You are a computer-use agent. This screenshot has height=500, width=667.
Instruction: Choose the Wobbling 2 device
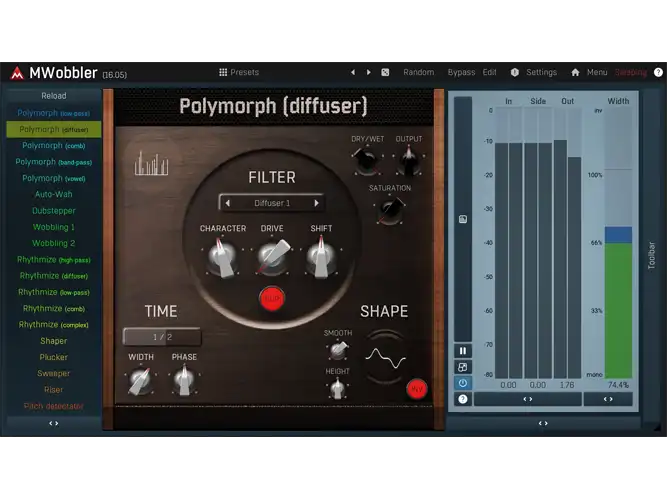pyautogui.click(x=54, y=243)
